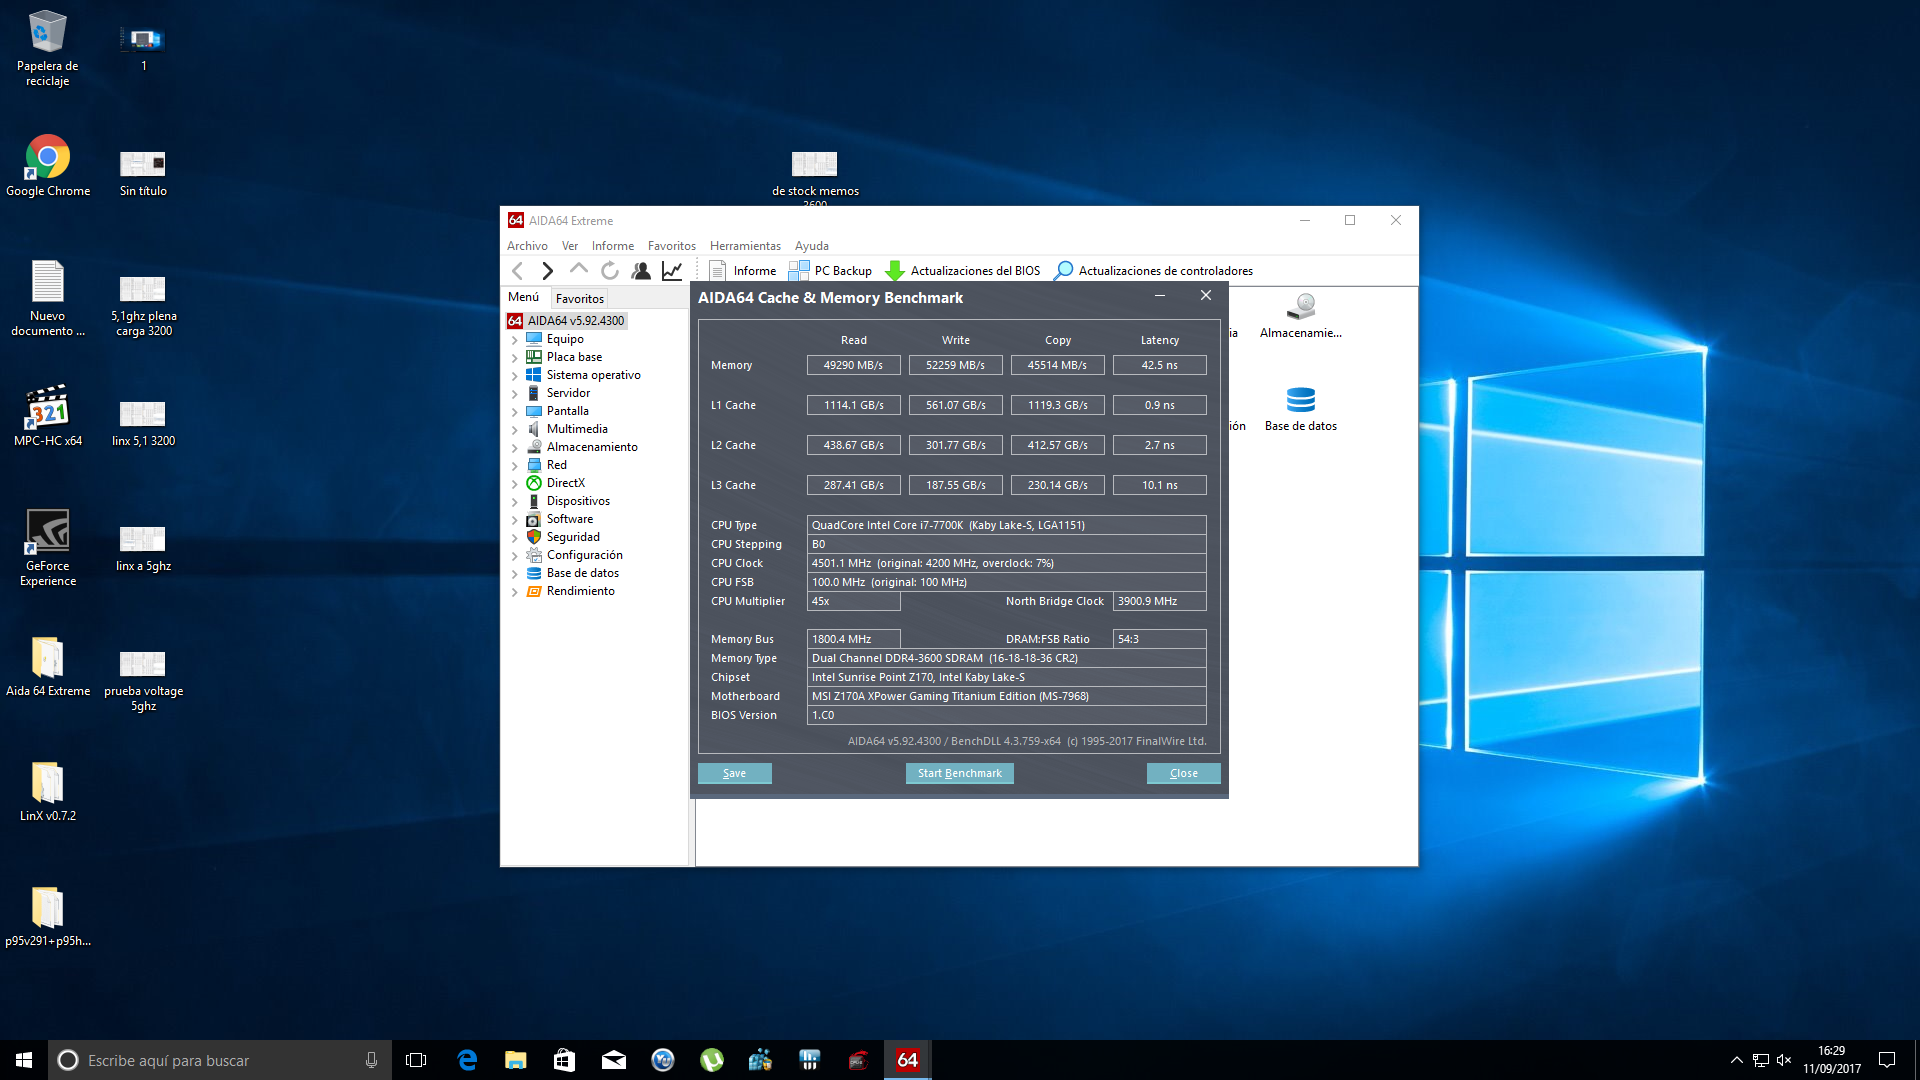1920x1080 pixels.
Task: Expand the Pantalla tree node
Action: (515, 412)
